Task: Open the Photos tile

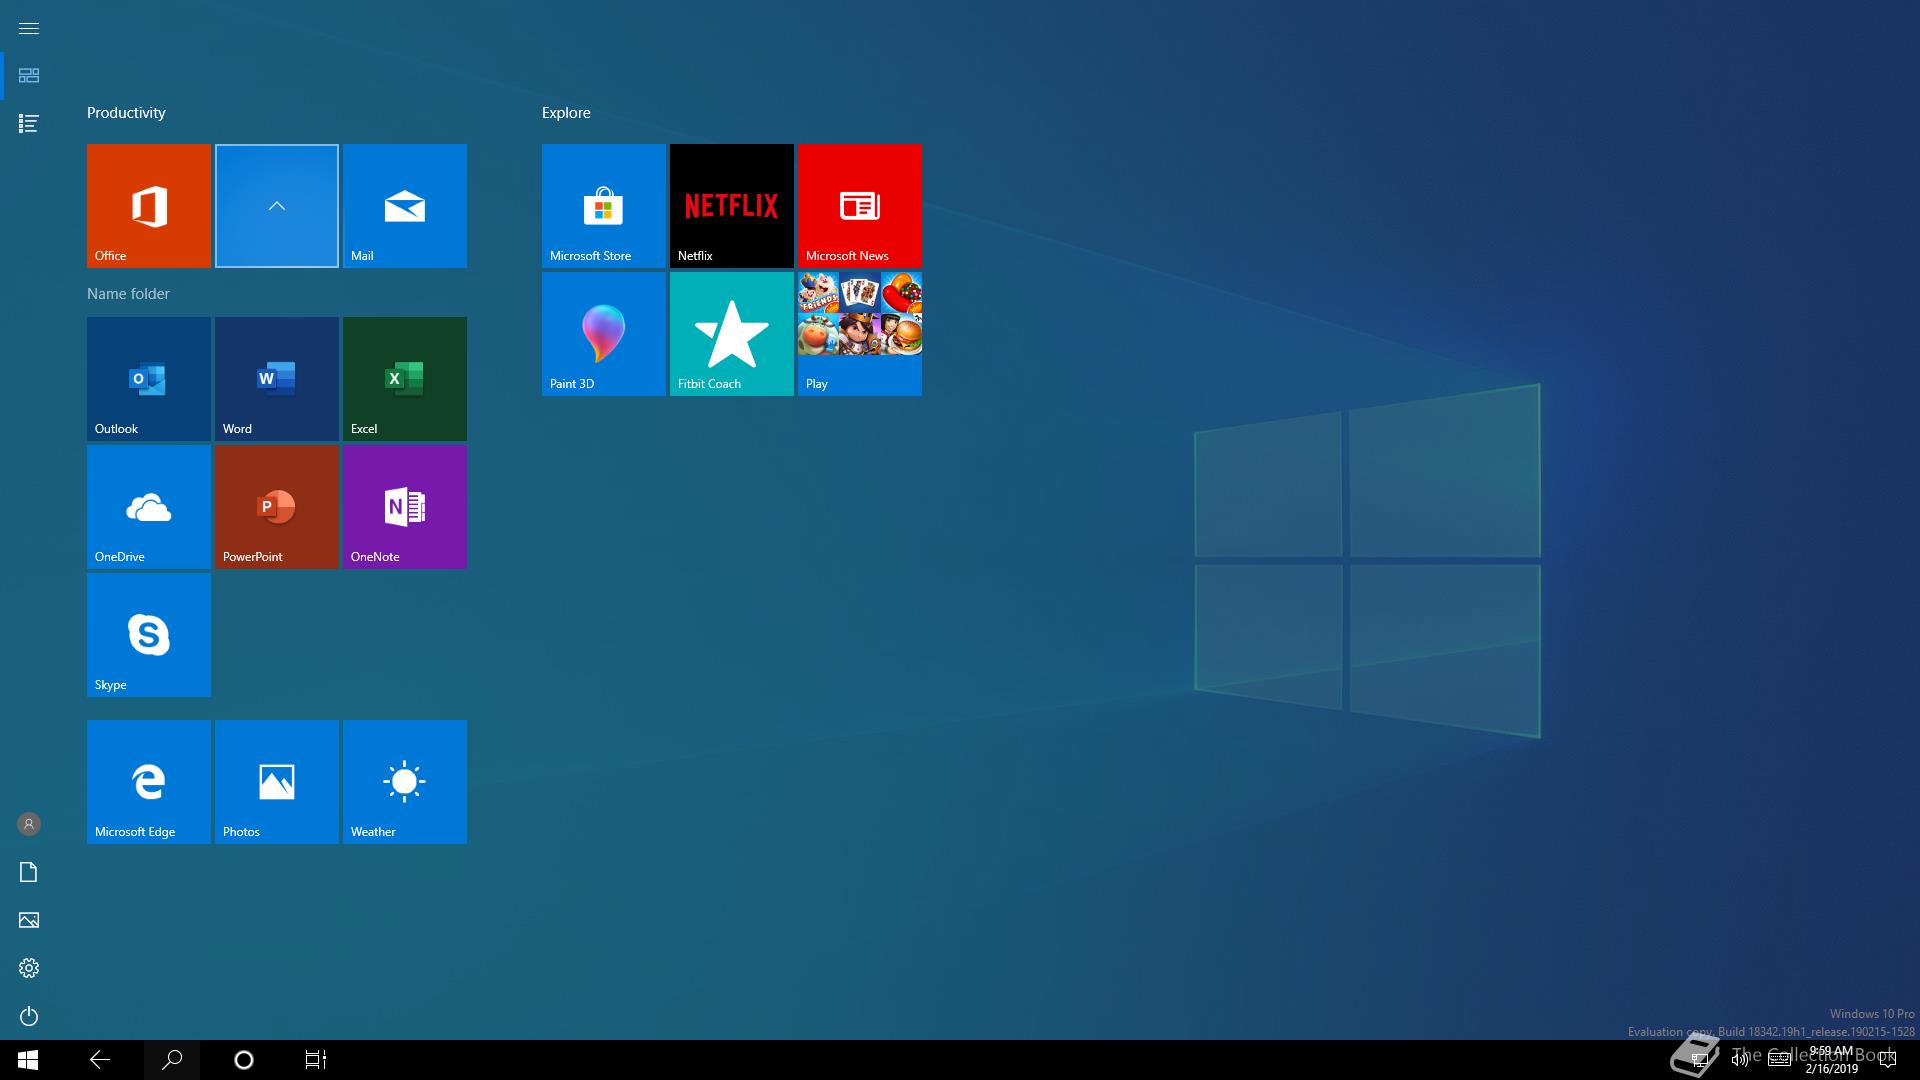Action: pos(277,782)
